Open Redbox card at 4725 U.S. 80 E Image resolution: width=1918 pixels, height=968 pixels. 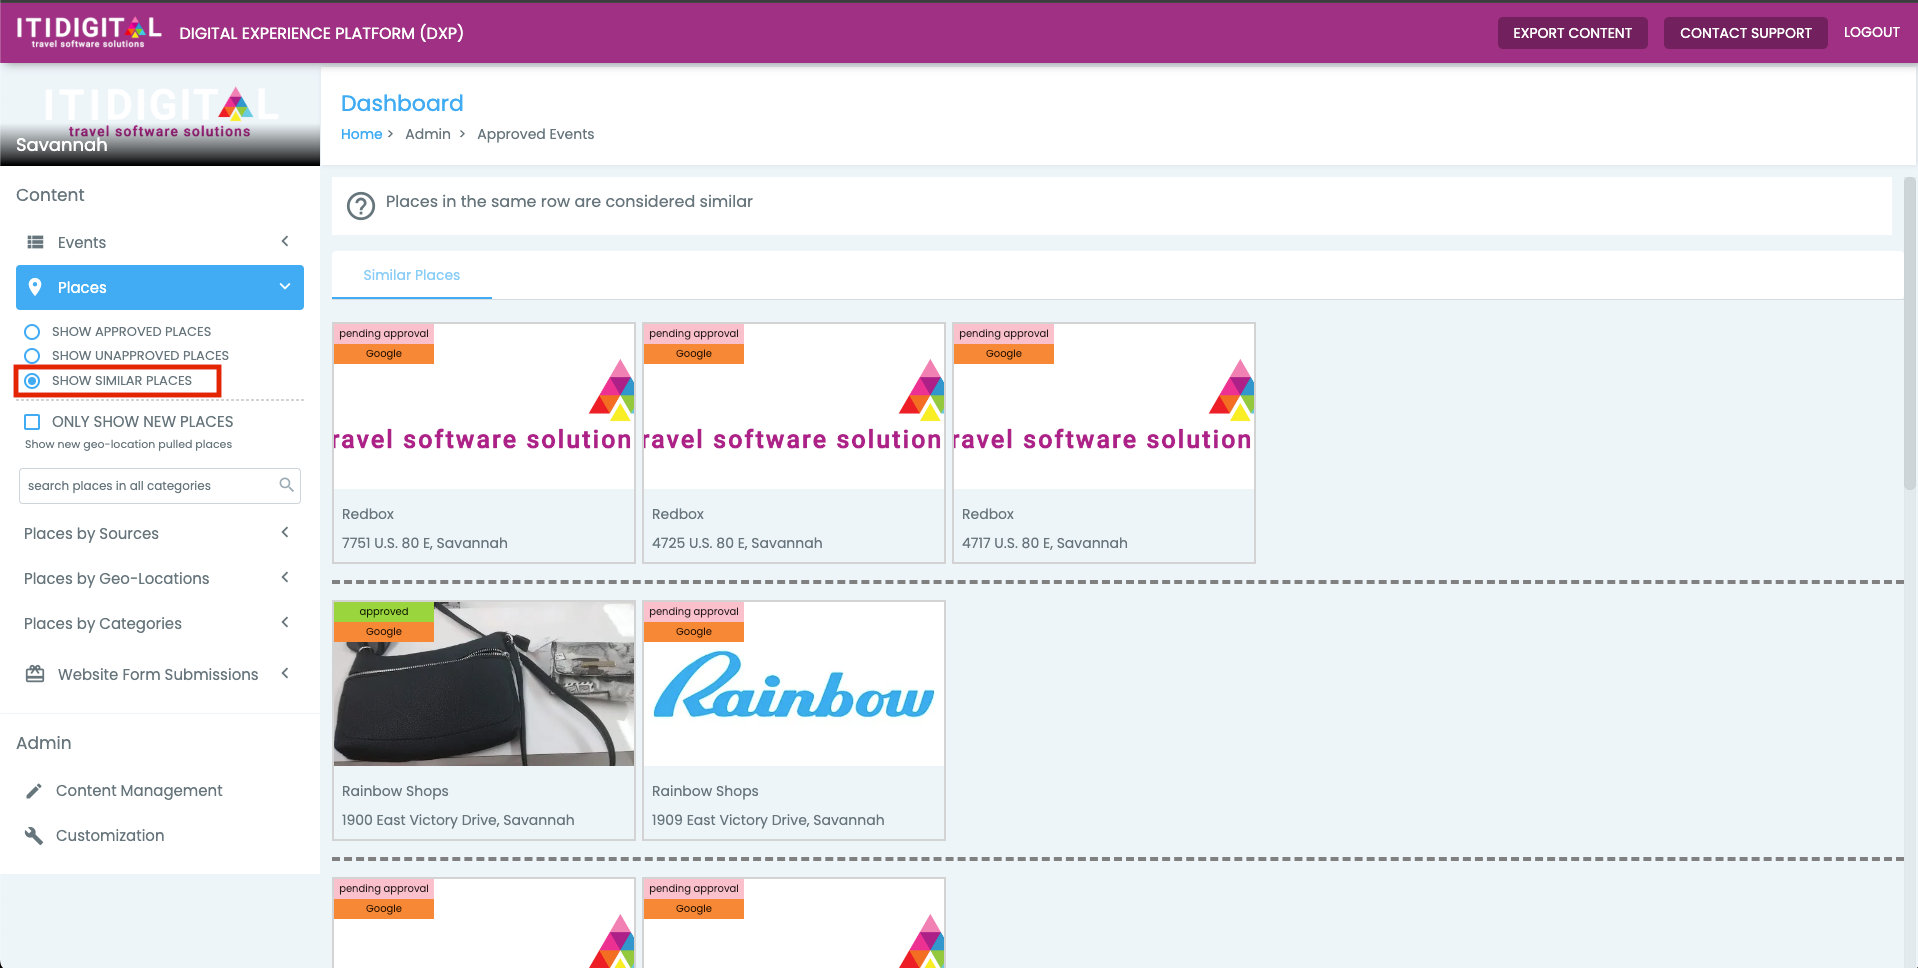point(794,443)
